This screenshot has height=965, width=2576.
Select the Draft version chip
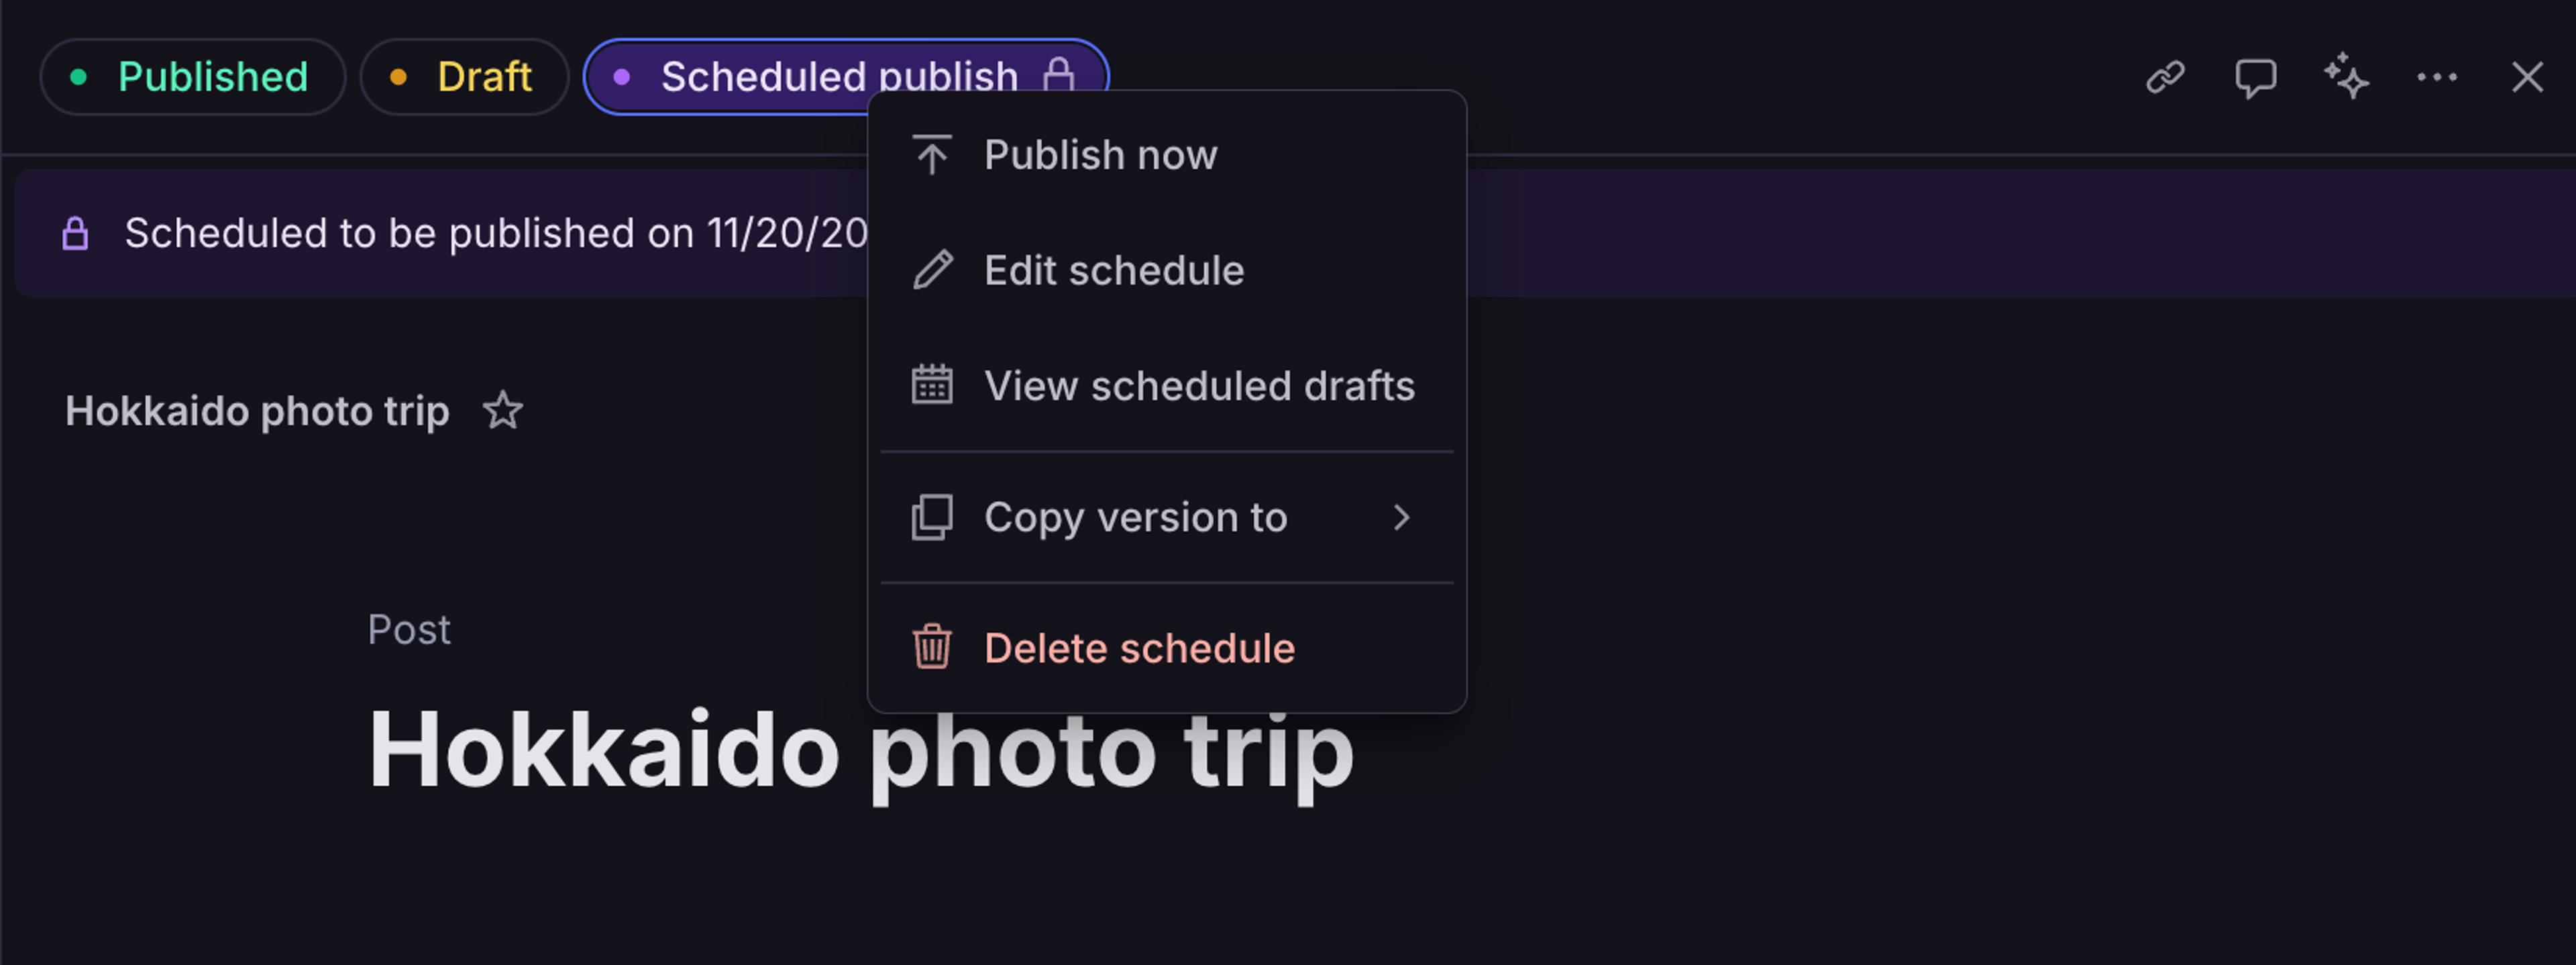484,76
